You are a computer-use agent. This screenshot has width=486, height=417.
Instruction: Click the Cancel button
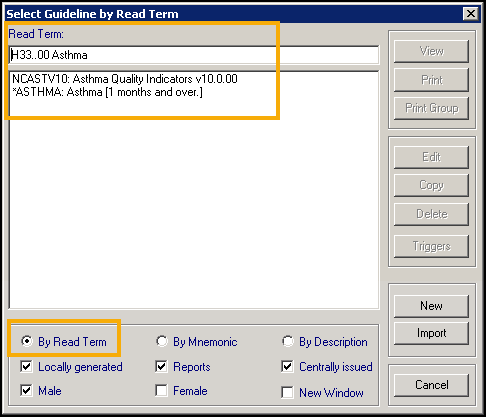pos(431,385)
